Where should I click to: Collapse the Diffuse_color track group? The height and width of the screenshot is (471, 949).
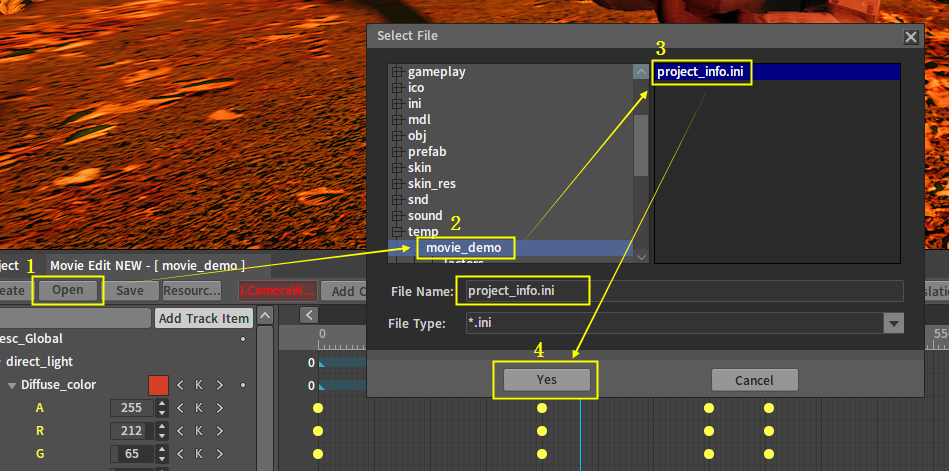tap(12, 385)
